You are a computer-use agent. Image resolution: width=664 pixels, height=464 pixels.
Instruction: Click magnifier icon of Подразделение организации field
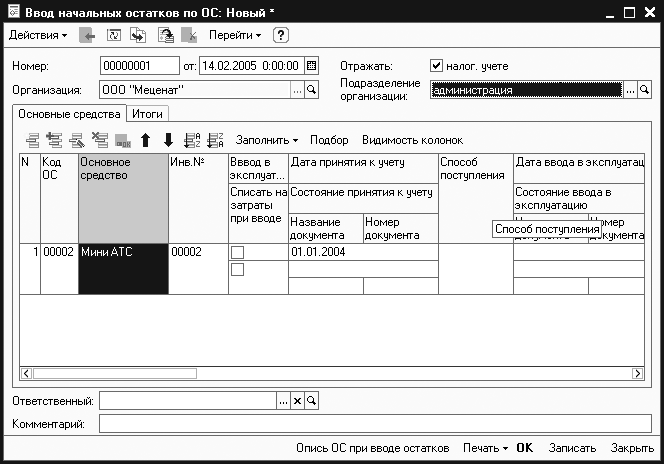644,90
